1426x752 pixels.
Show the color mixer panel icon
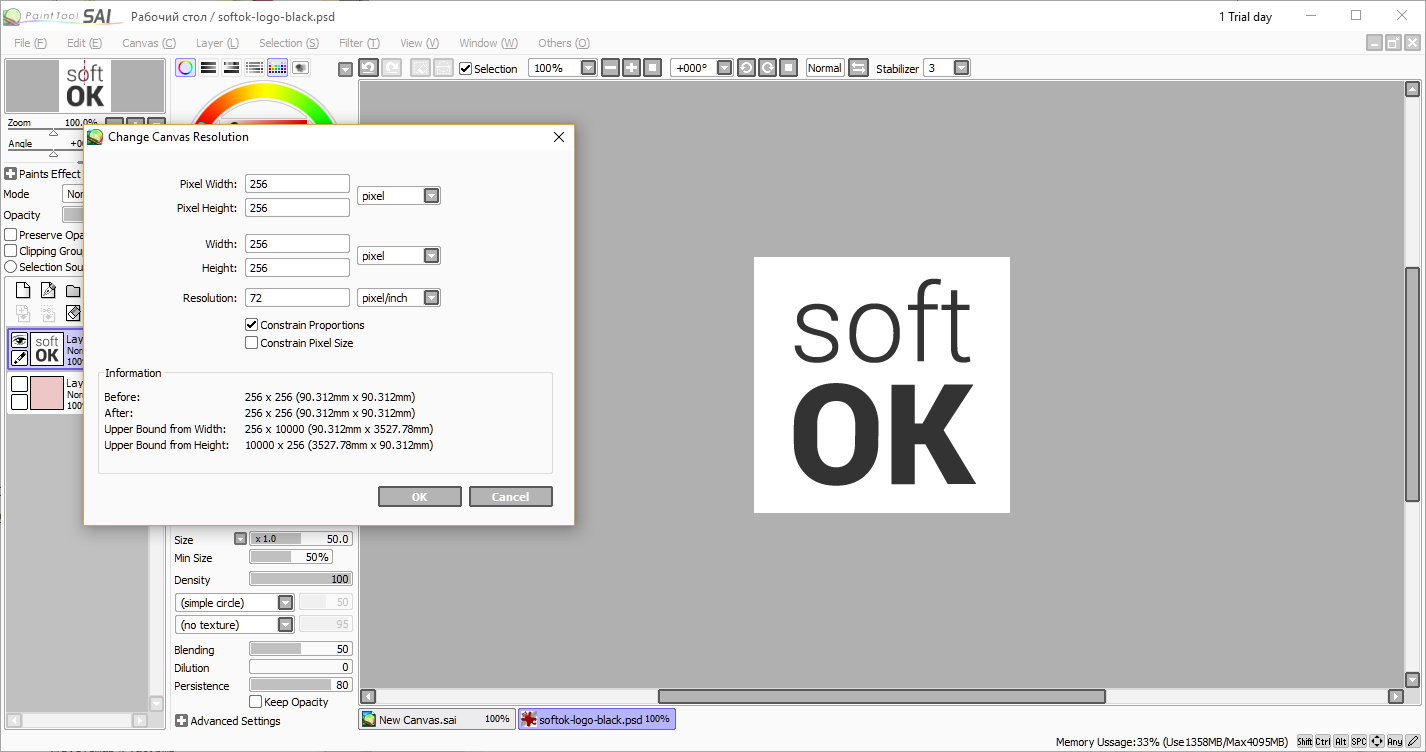[x=254, y=68]
